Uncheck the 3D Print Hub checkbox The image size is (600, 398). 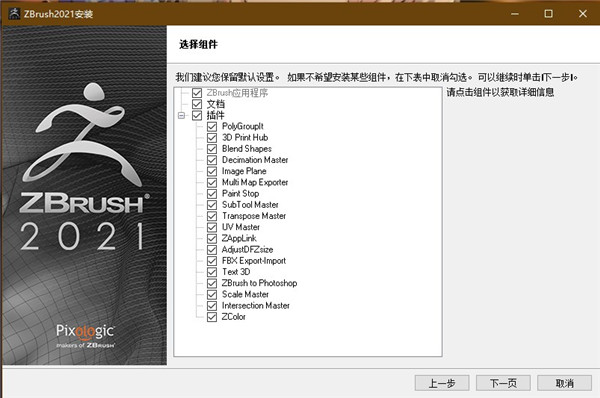pos(212,137)
